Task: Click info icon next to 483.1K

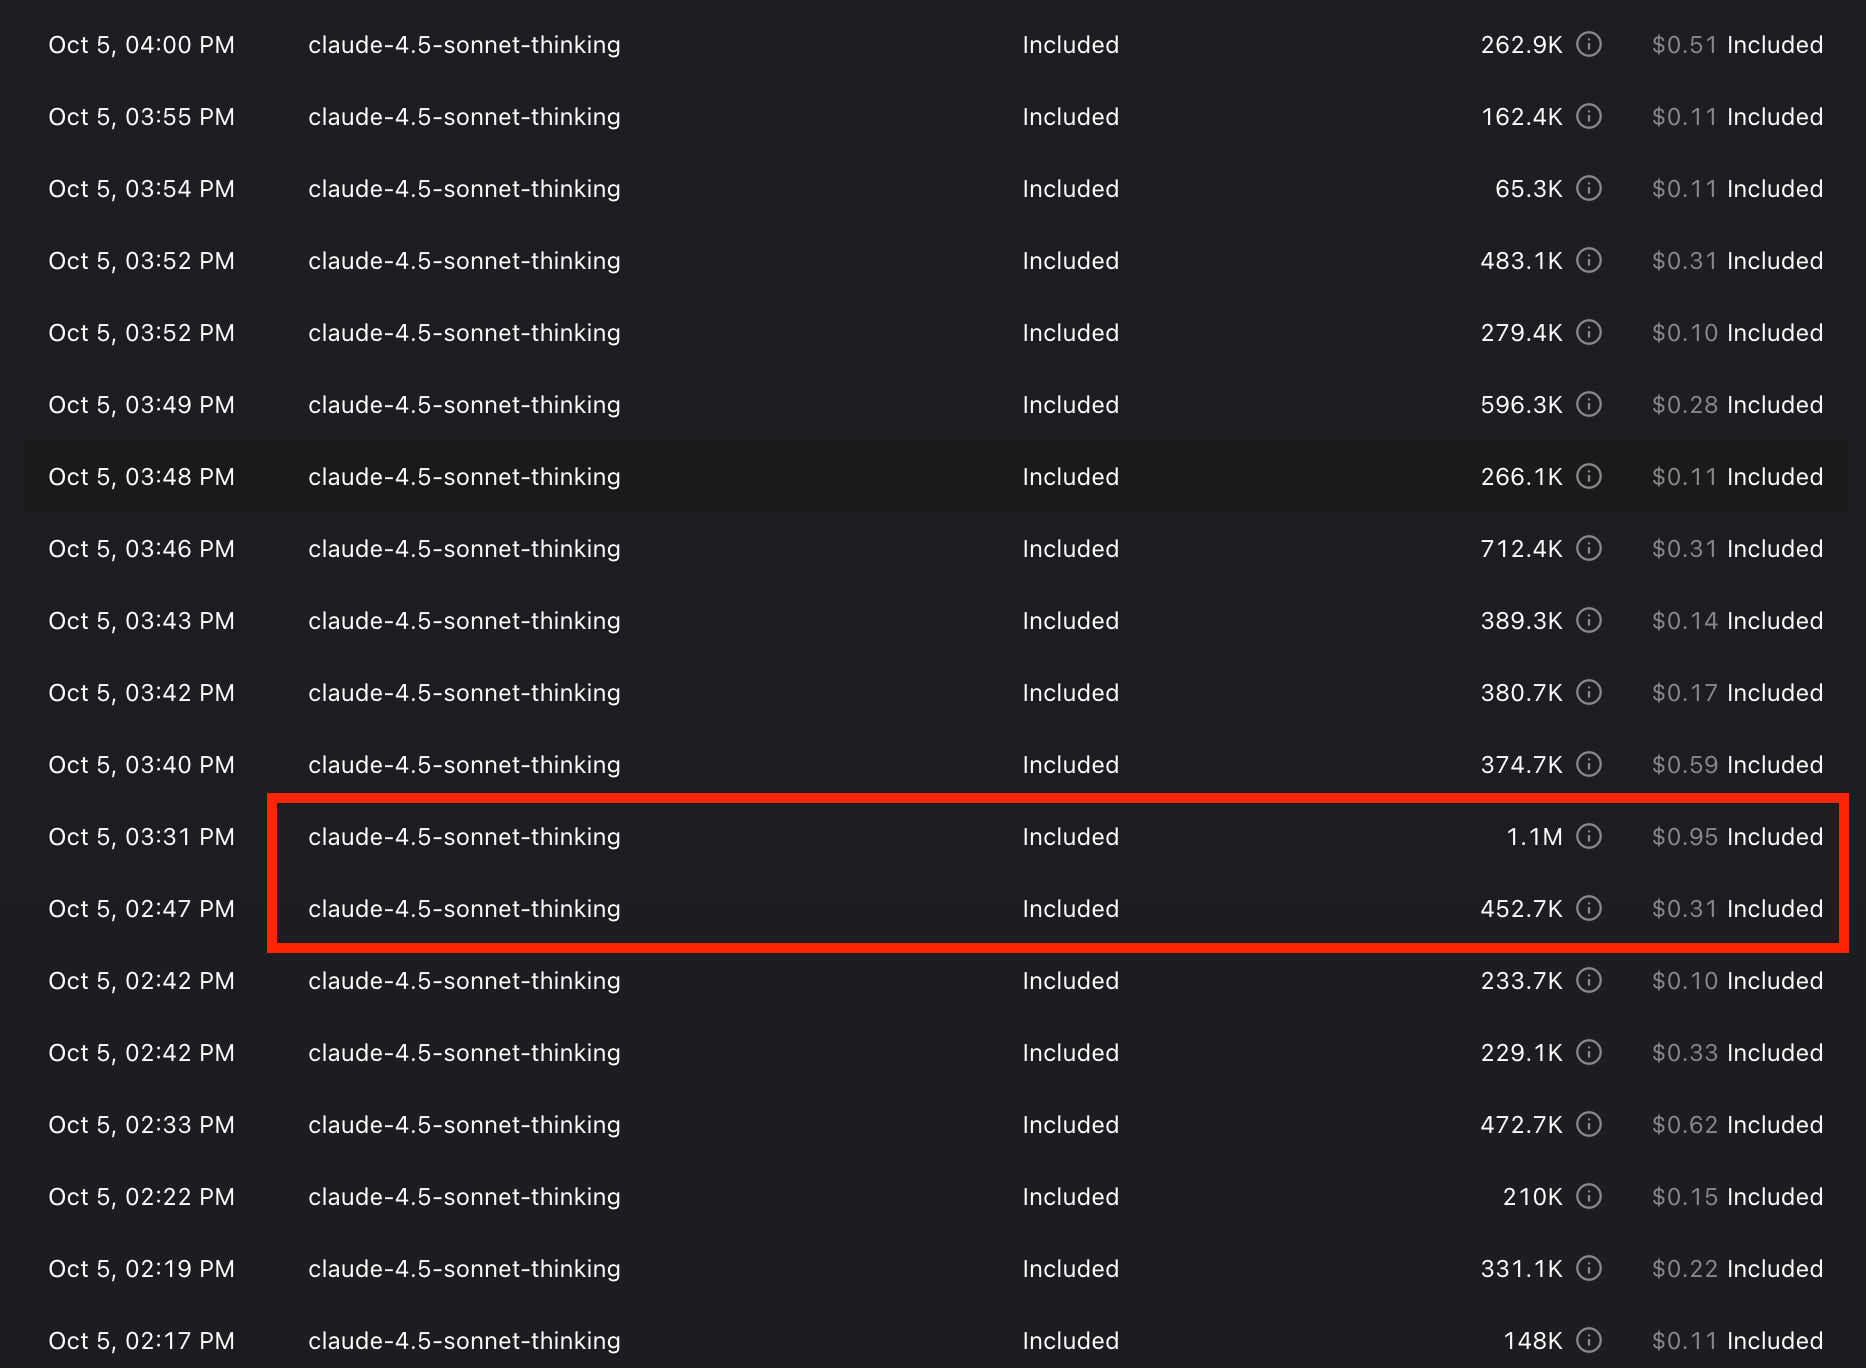Action: [1589, 260]
